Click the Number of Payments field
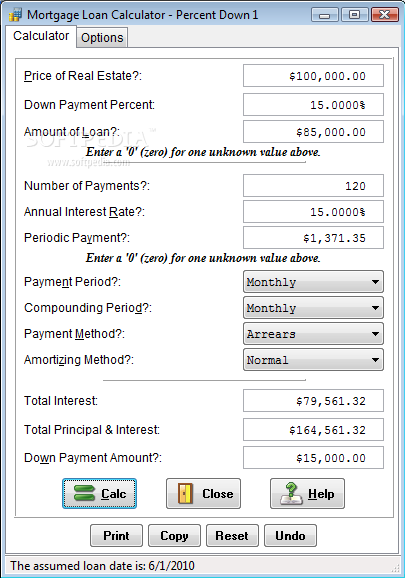The width and height of the screenshot is (405, 578). coord(313,185)
